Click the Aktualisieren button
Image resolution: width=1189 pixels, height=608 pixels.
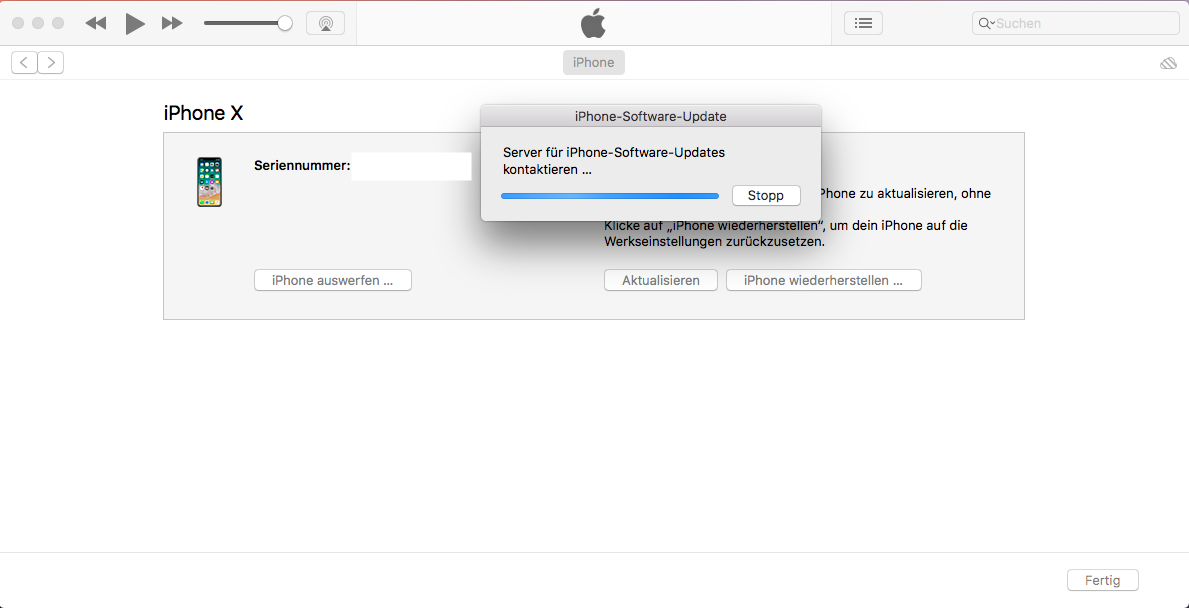coord(660,280)
